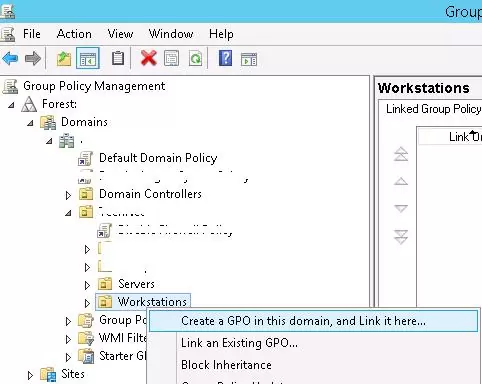Choose Link an Existing GPO
The image size is (482, 384).
coord(239,343)
